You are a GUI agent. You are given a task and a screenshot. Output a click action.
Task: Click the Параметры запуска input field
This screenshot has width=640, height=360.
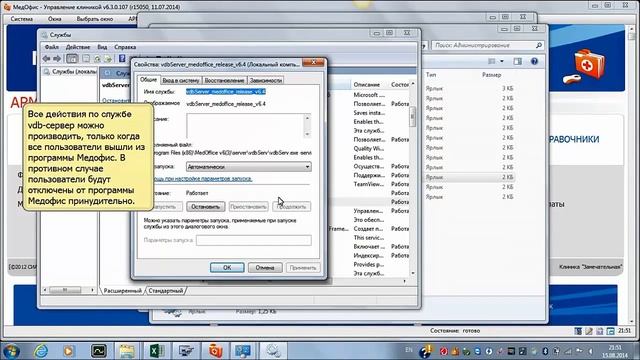[253, 240]
